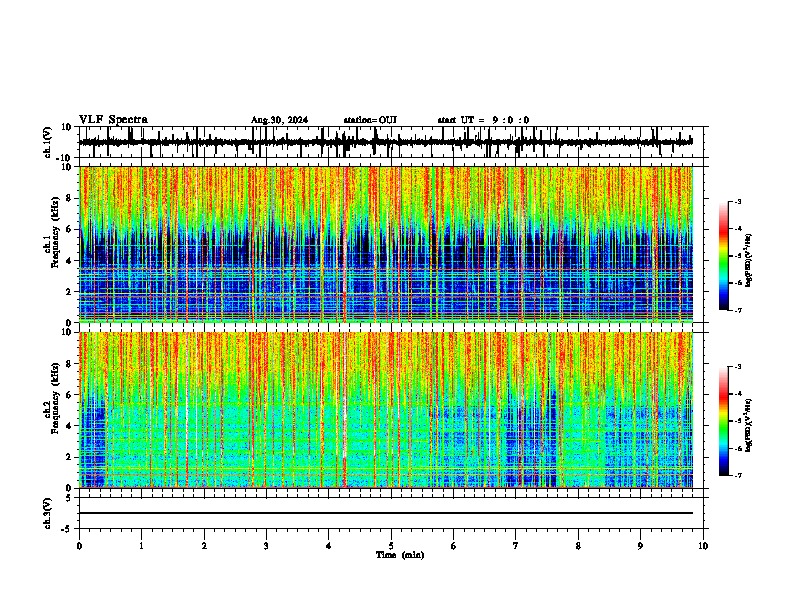Click the ch.1 color scale bar

(x=724, y=256)
